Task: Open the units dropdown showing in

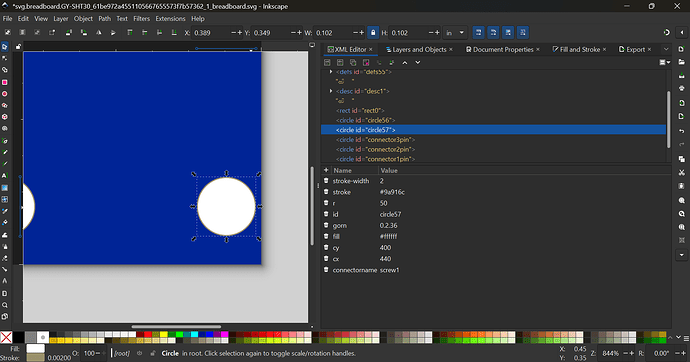Action: (455, 33)
